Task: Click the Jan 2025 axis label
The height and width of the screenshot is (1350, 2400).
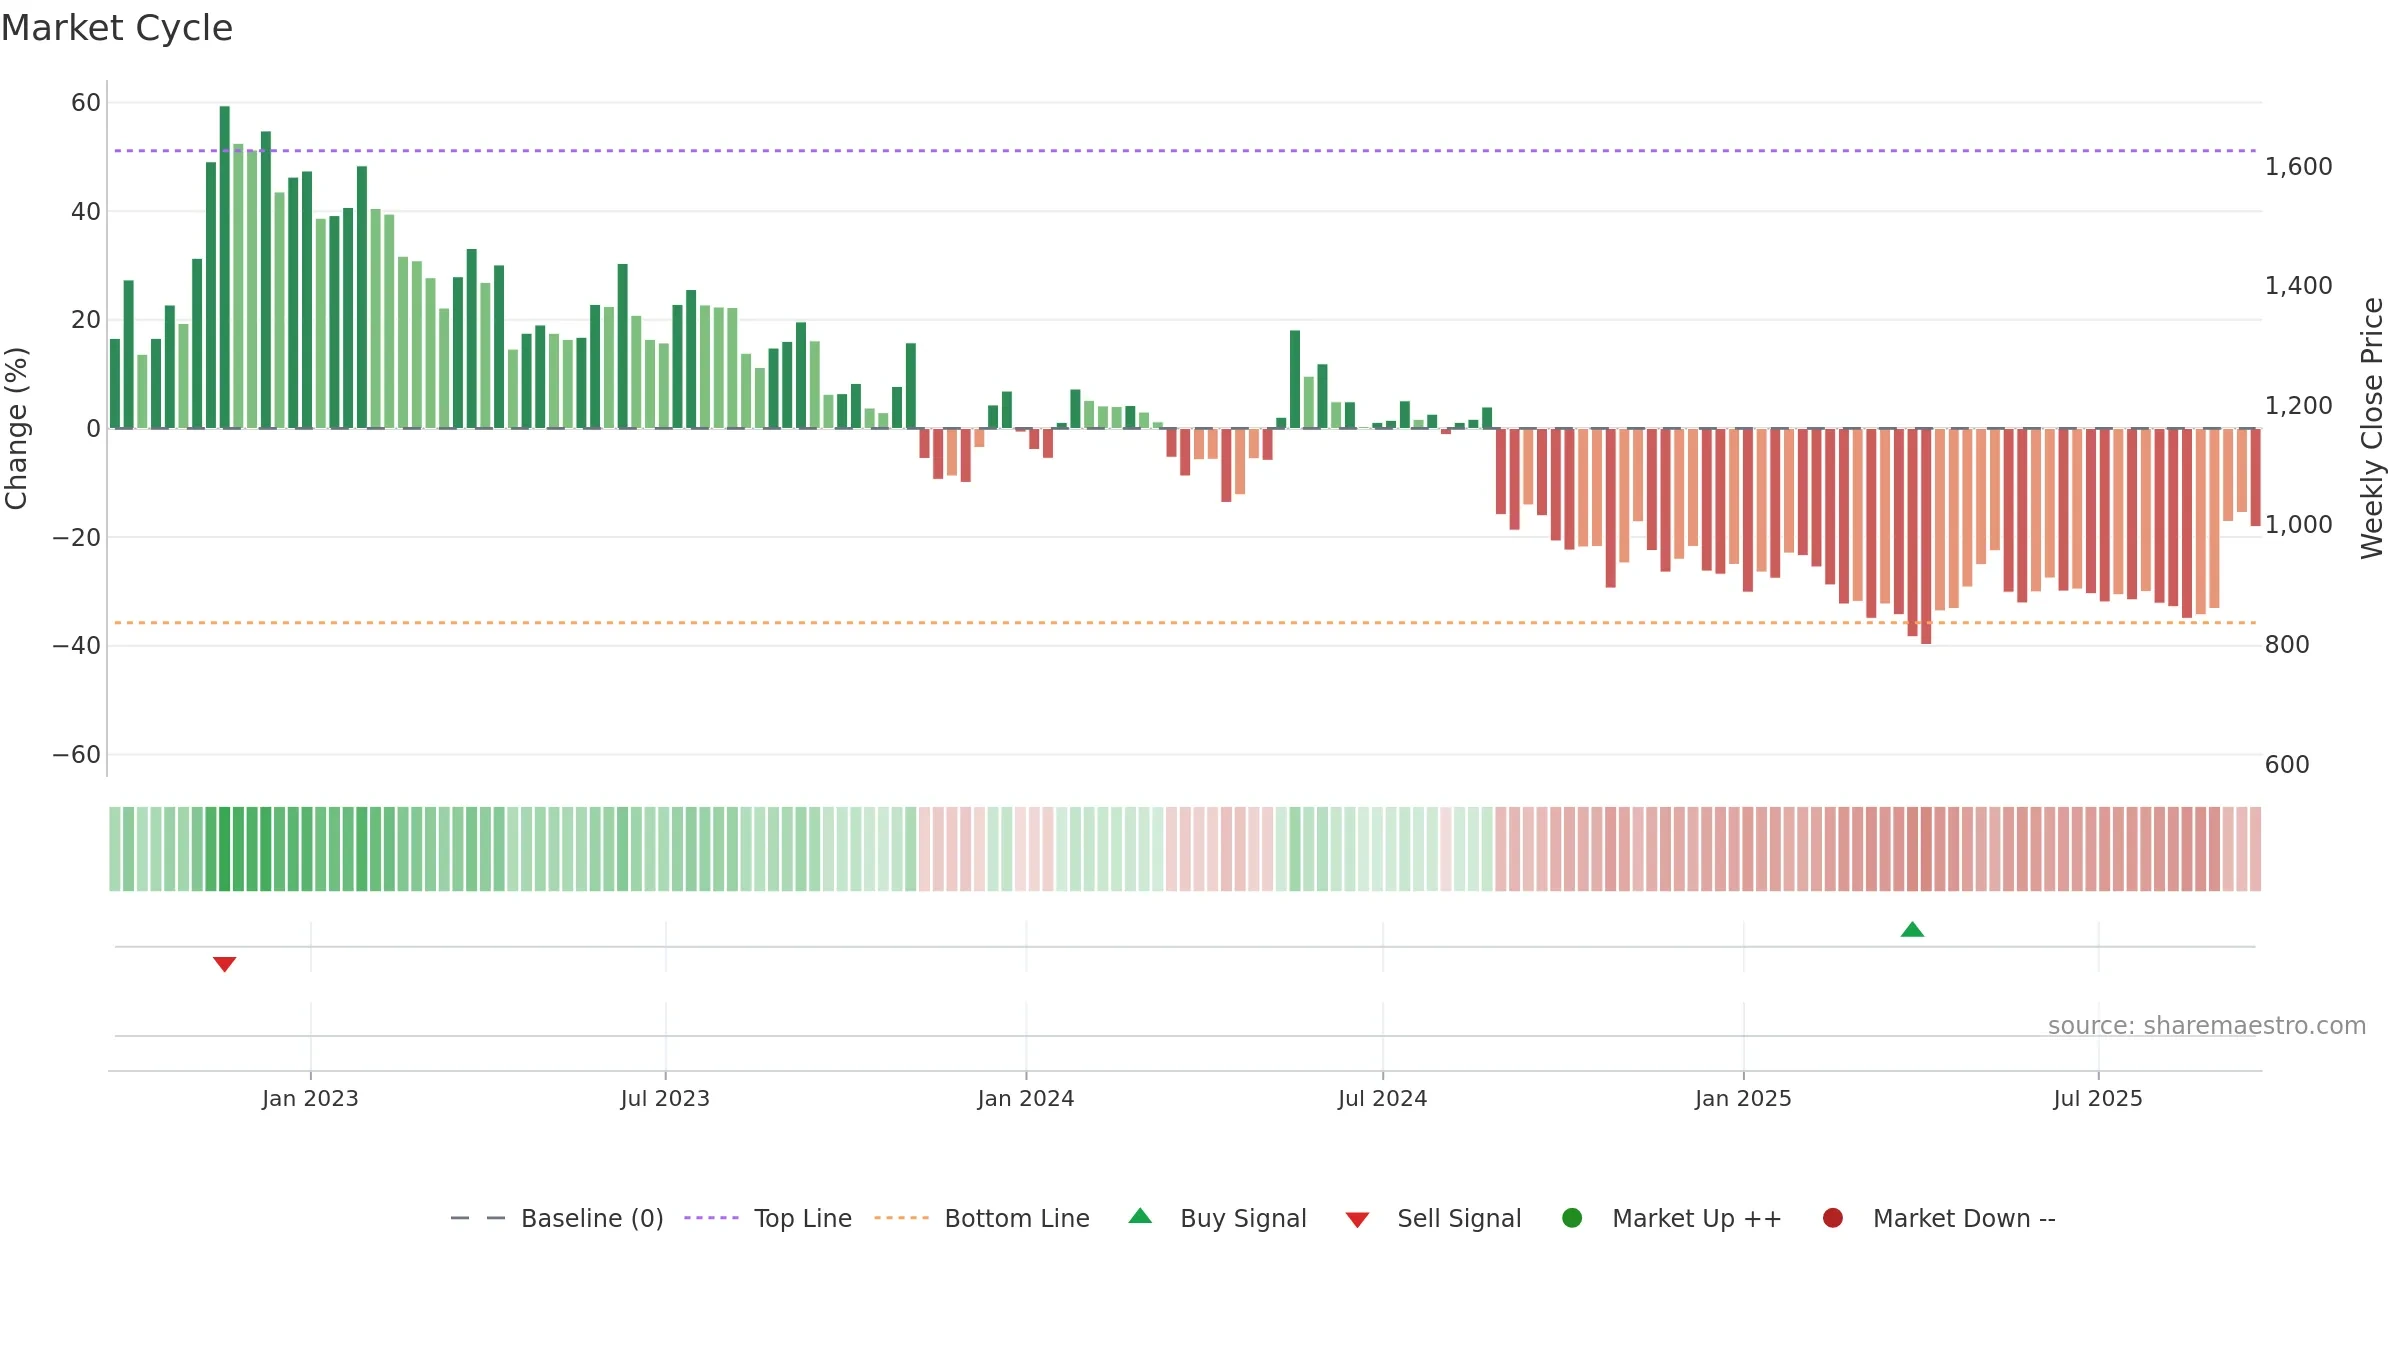Action: [x=1743, y=1099]
